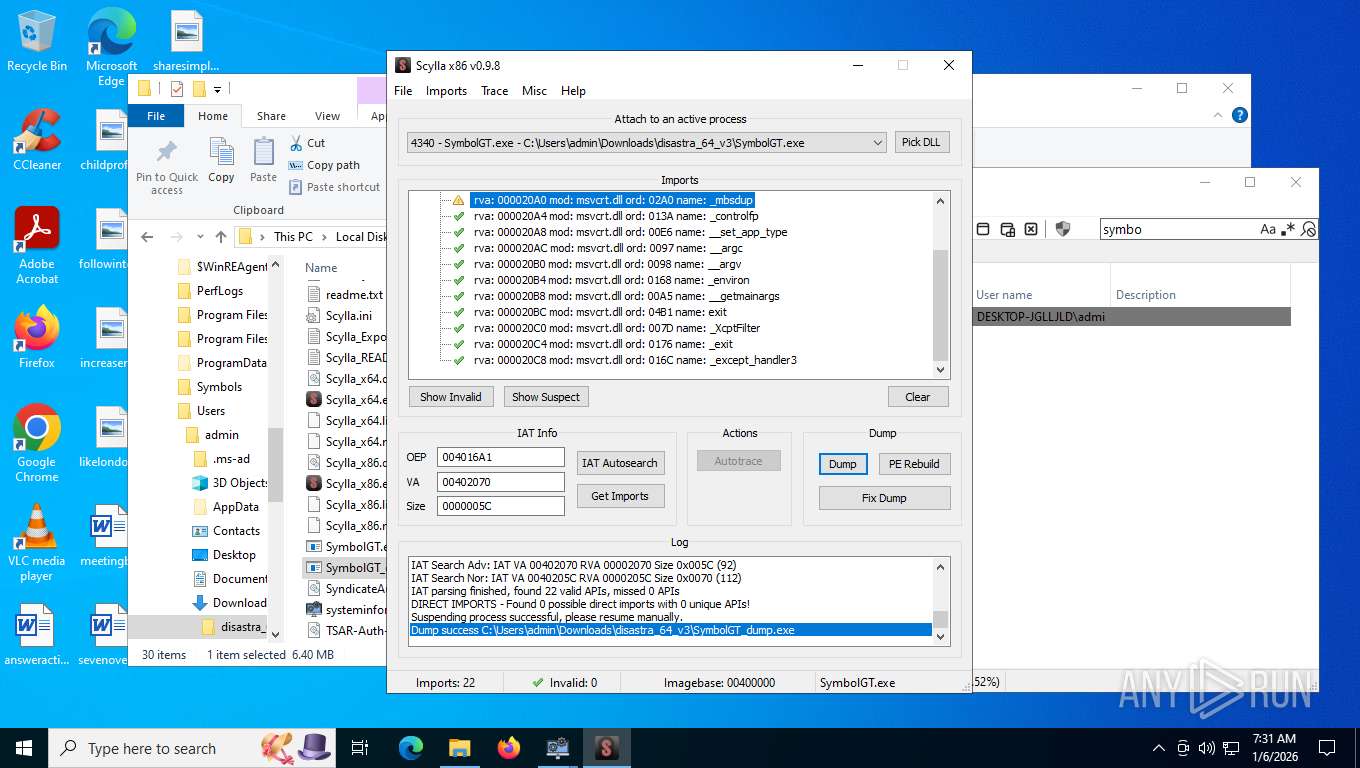The height and width of the screenshot is (768, 1360).
Task: Click the Copy icon in the Explorer ribbon
Action: click(x=221, y=151)
